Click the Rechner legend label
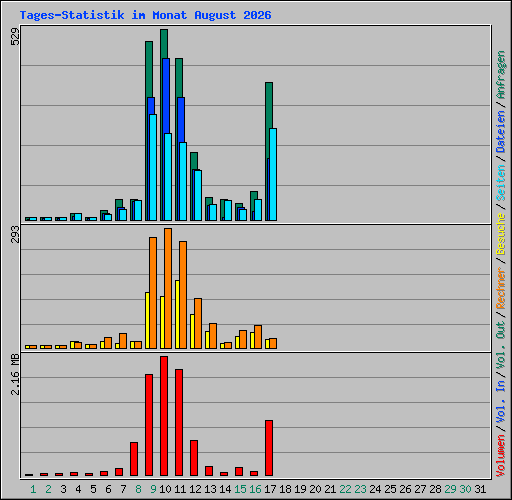Screen dimensions: 512x500 click(501, 288)
